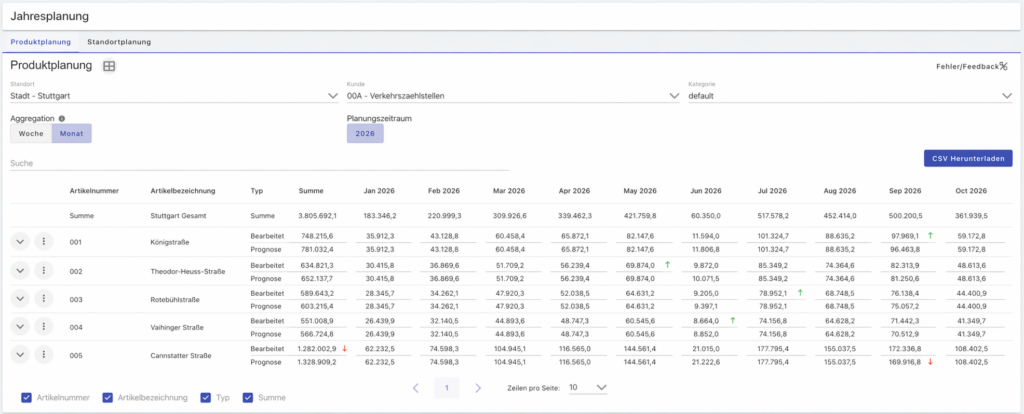Viewport: 1024px width, 414px height.
Task: Switch aggregation to Woche
Action: tap(31, 133)
